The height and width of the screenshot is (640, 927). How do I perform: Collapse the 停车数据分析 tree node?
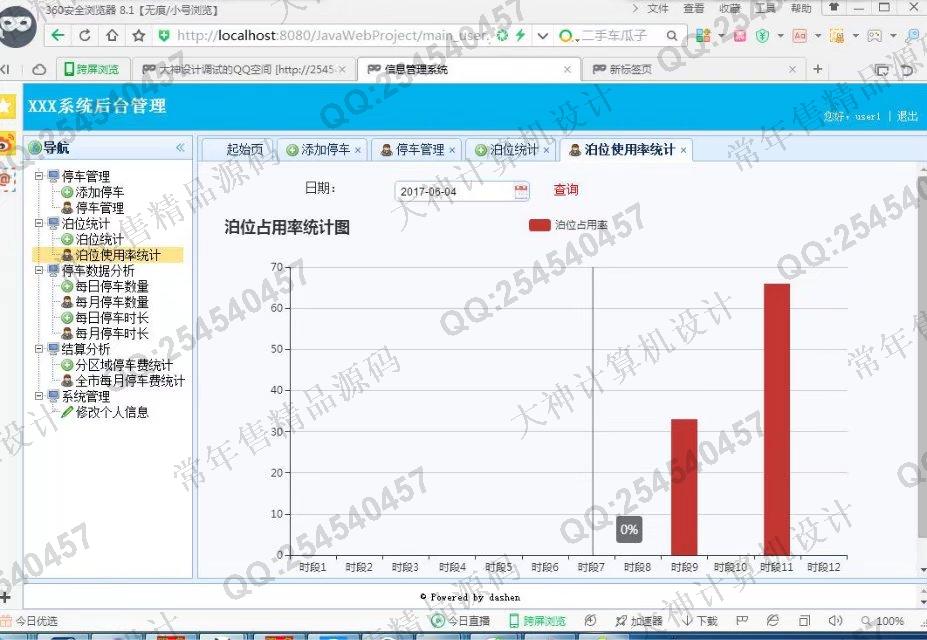pyautogui.click(x=39, y=271)
